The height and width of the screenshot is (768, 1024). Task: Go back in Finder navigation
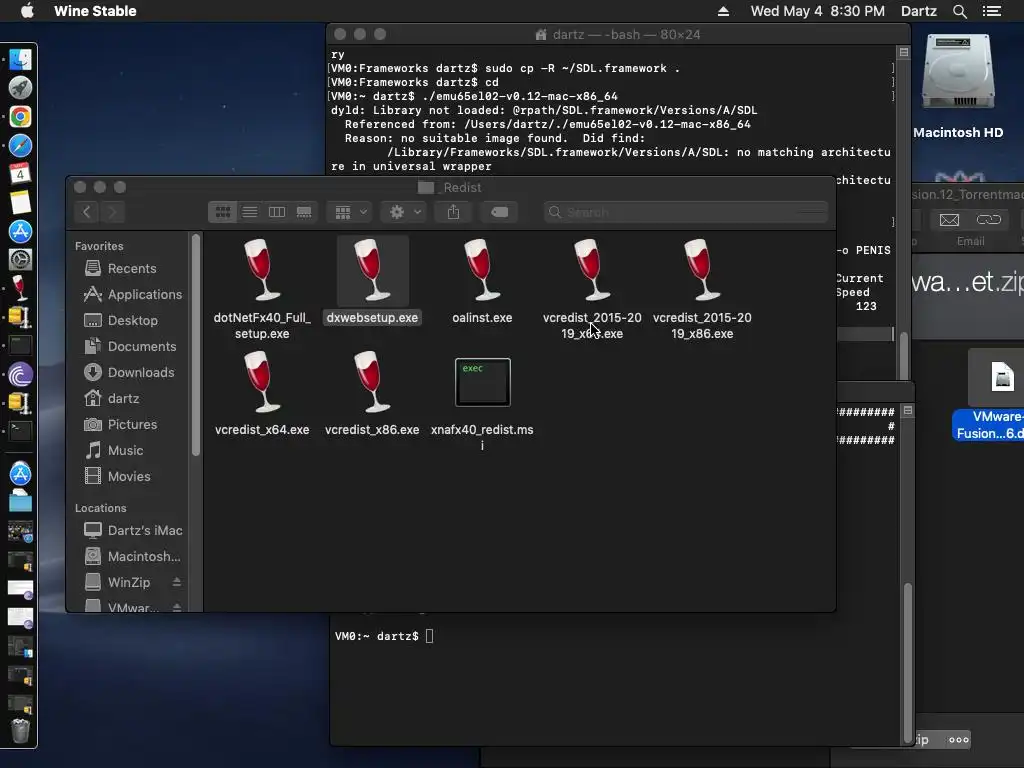click(x=86, y=212)
